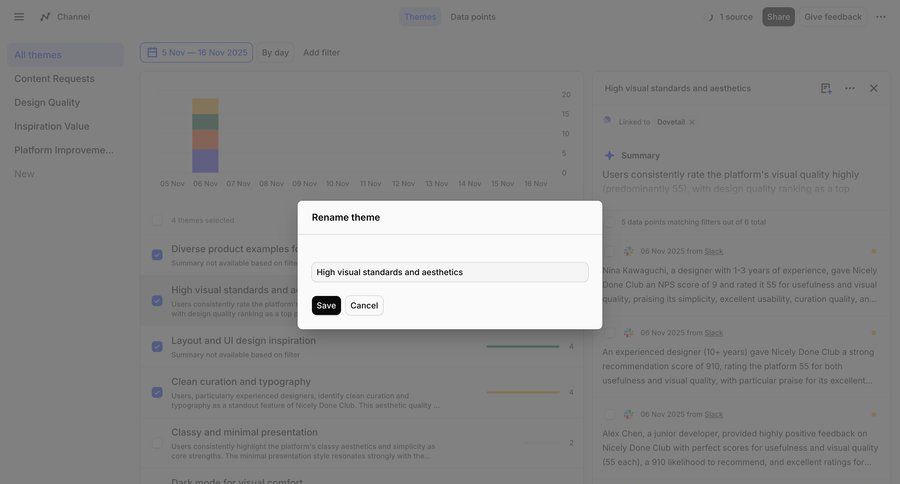The height and width of the screenshot is (484, 900).
Task: Click green bar for Layout and UI design
Action: point(522,347)
